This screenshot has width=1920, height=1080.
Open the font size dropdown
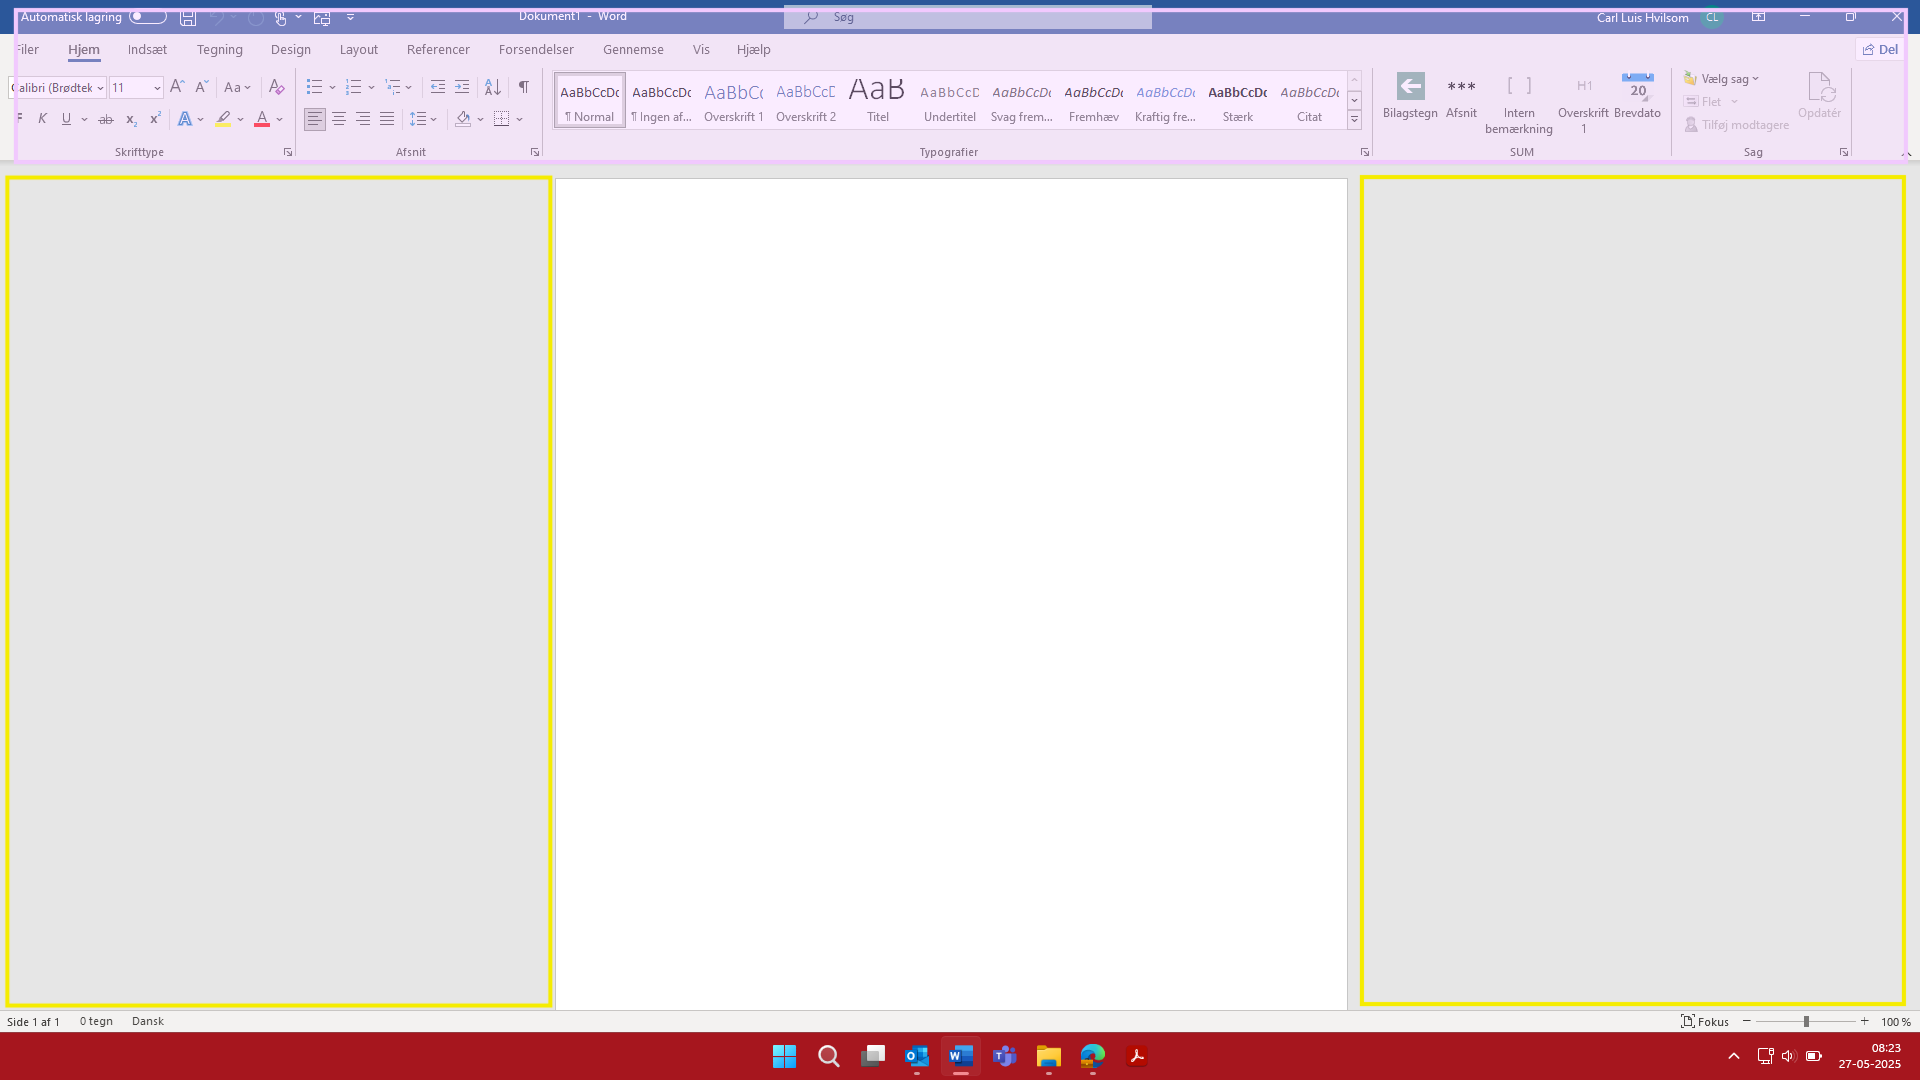pos(157,88)
